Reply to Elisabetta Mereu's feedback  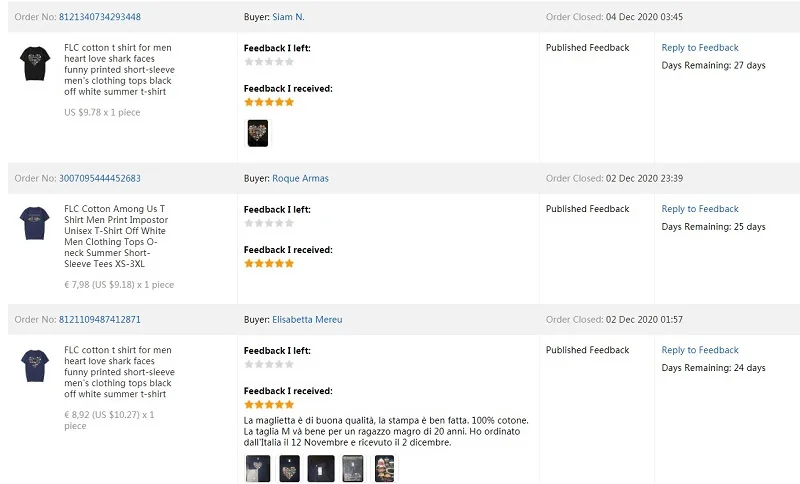[700, 350]
